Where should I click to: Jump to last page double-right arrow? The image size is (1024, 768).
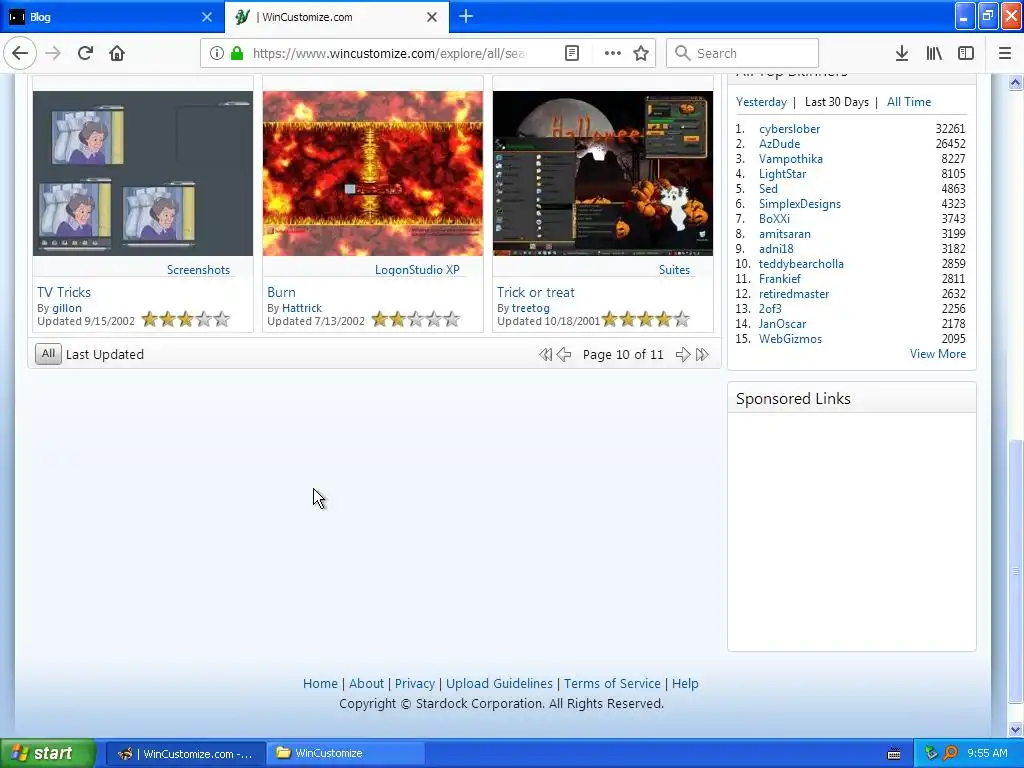702,355
